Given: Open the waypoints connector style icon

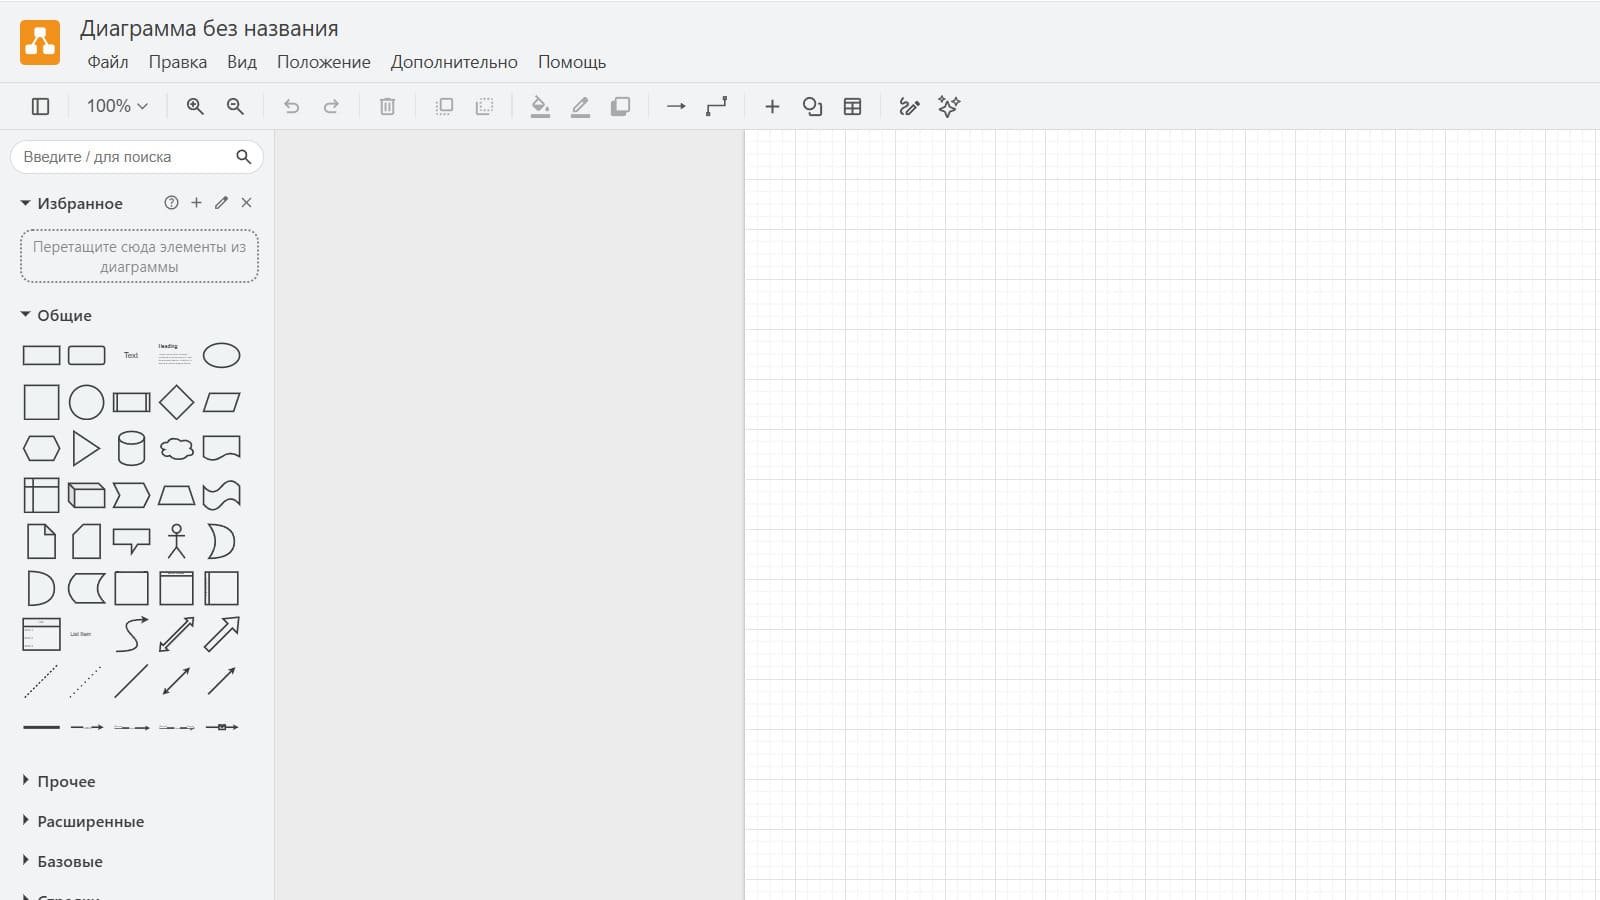Looking at the screenshot, I should click(716, 106).
